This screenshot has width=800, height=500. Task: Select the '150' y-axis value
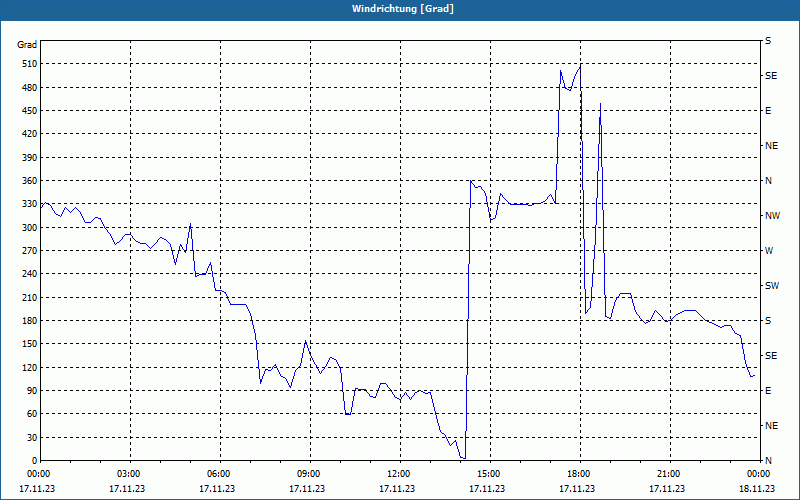pos(30,344)
